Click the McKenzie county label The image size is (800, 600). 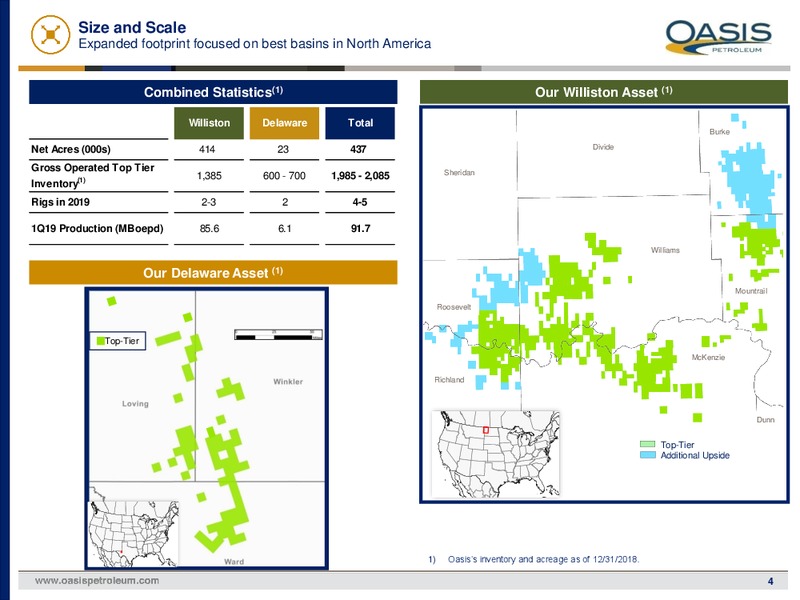[708, 357]
